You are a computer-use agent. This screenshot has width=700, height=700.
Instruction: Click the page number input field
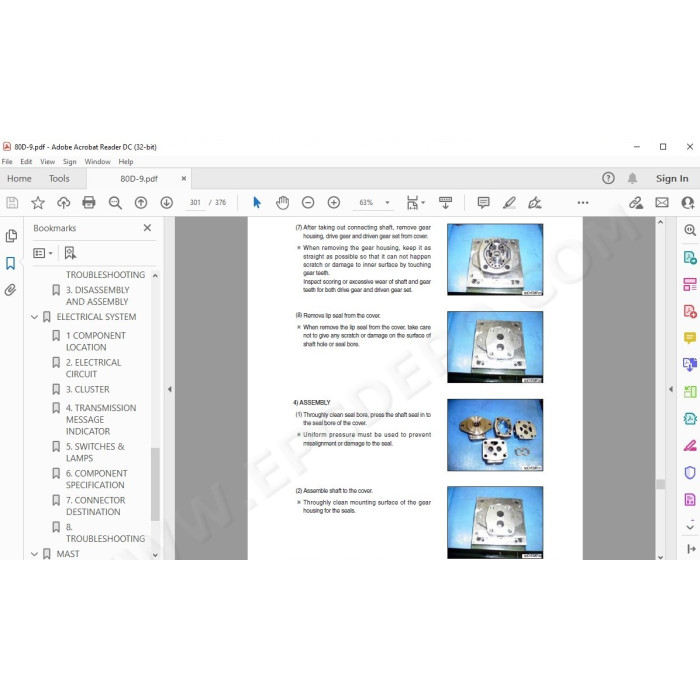pos(195,203)
